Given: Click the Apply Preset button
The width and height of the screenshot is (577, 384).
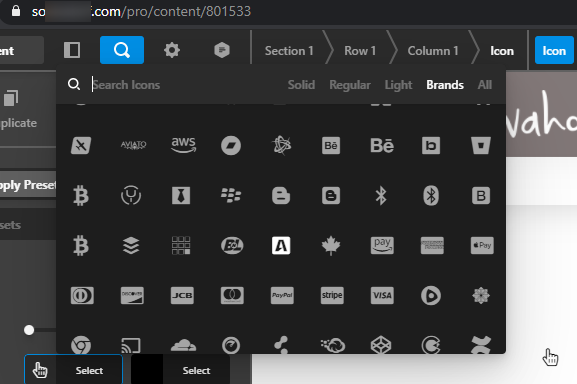Looking at the screenshot, I should 28,184.
